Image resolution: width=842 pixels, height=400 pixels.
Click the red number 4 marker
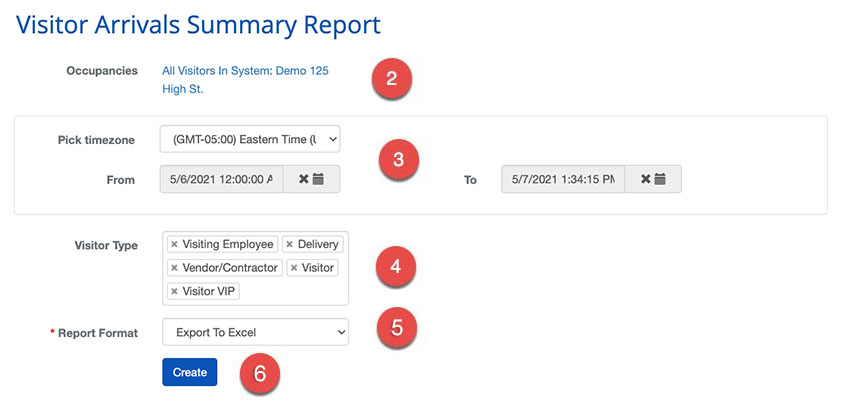(395, 267)
